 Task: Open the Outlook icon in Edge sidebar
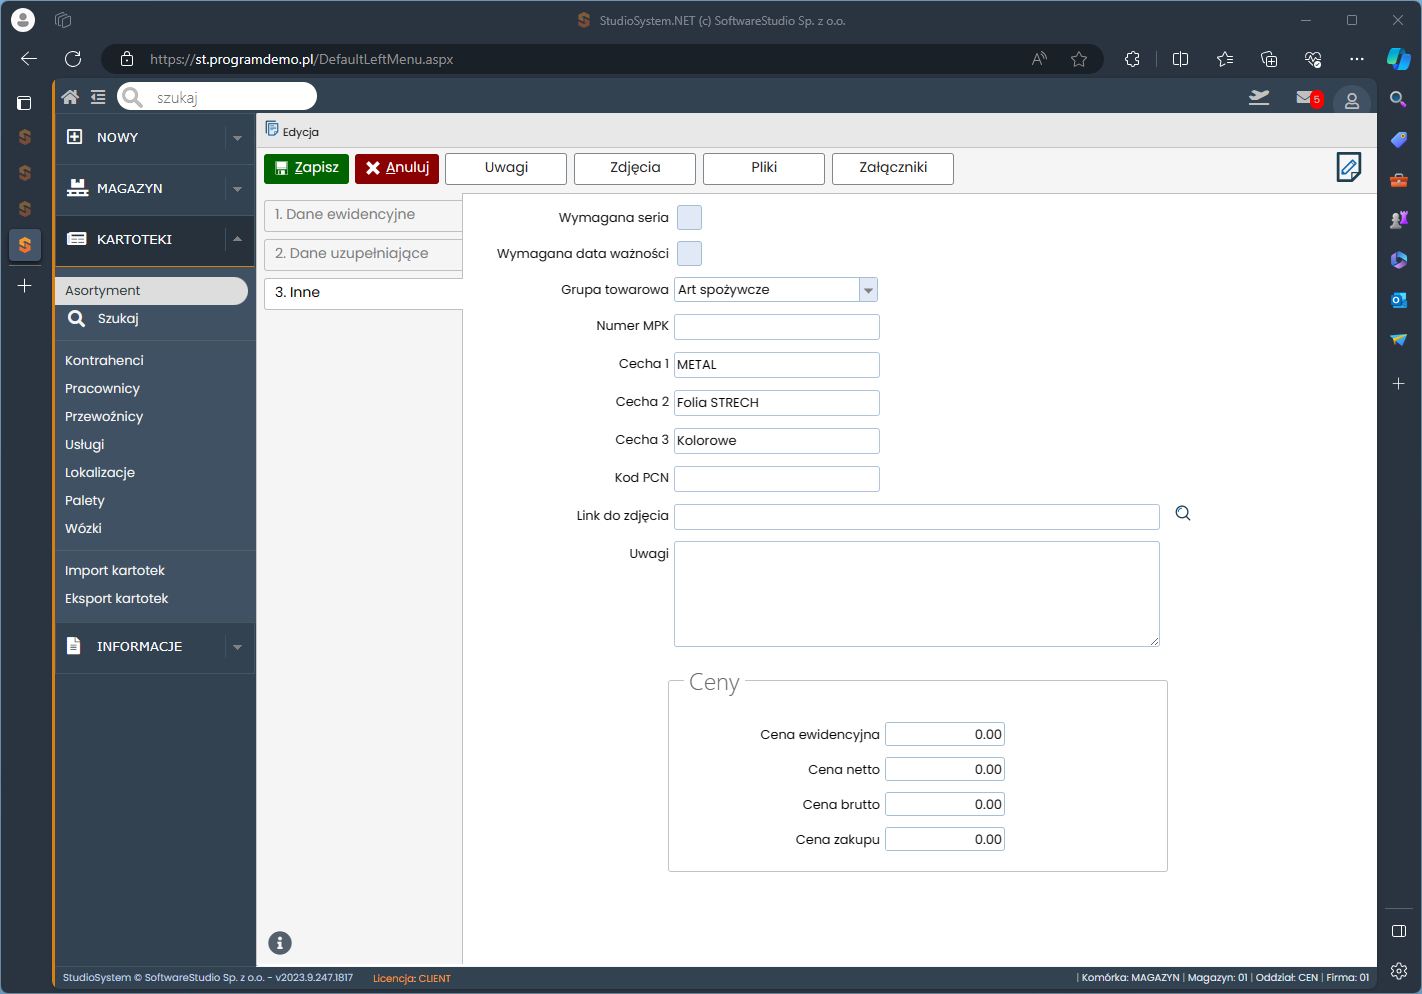1398,299
